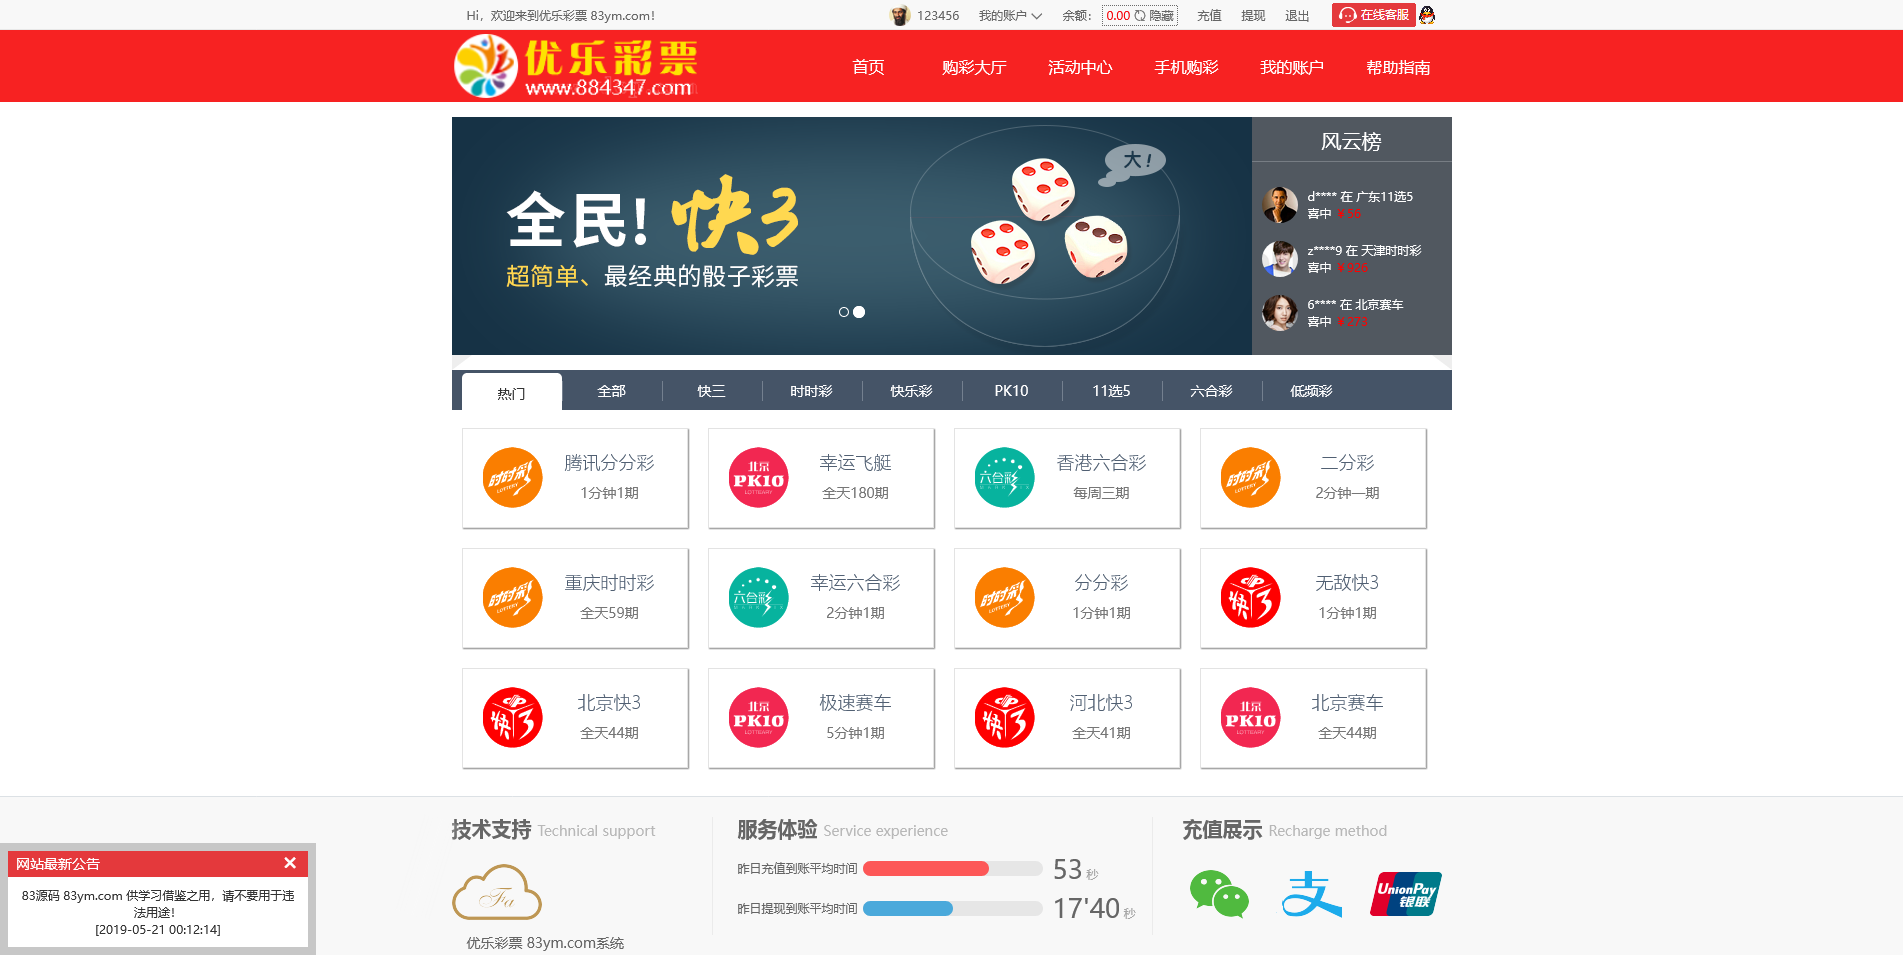Viewport: 1903px width, 955px height.
Task: Click the announcement date 2019-05-21 text
Action: click(158, 929)
